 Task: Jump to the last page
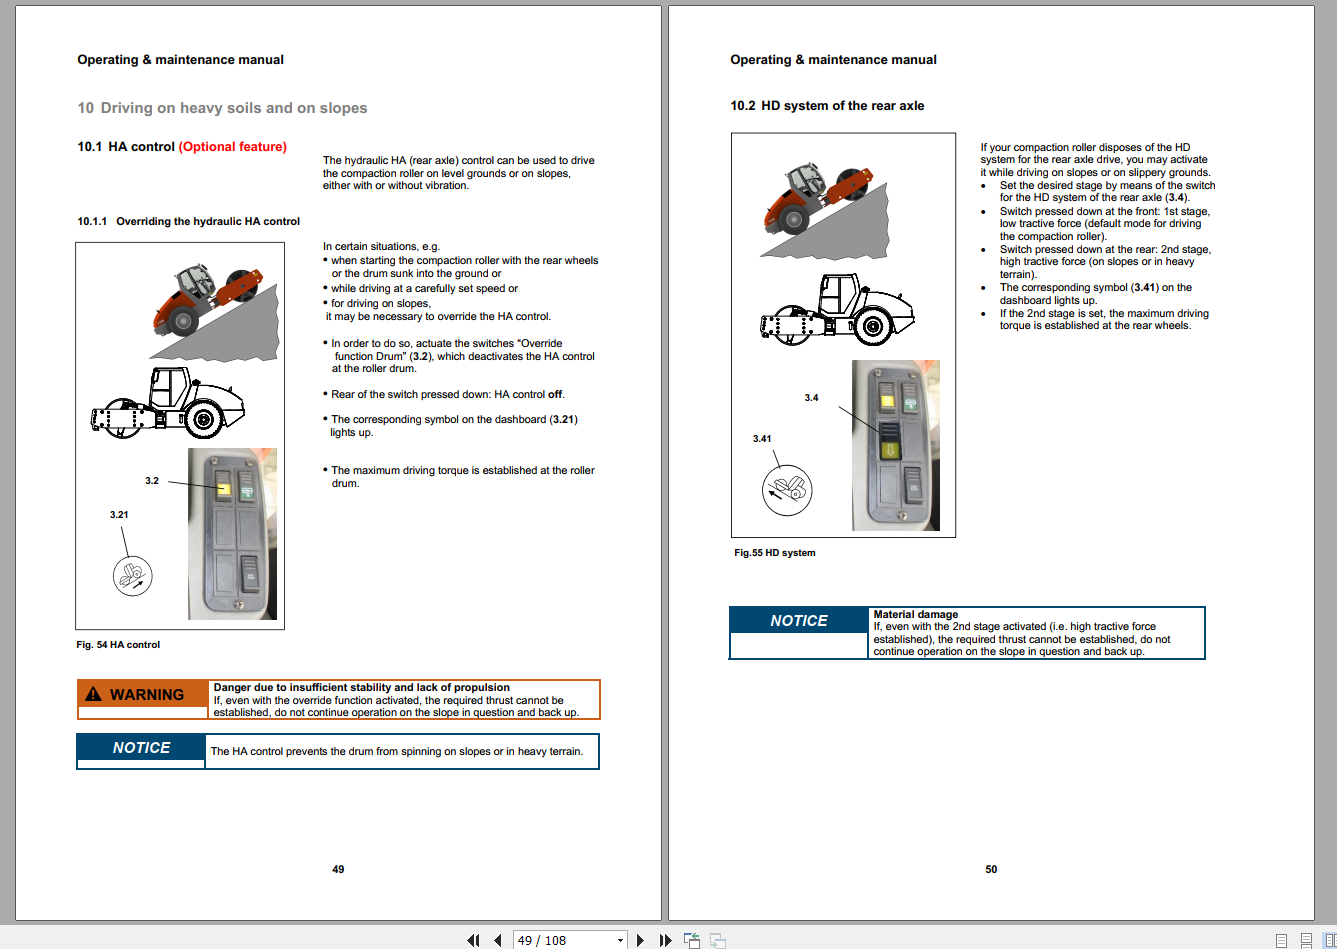pos(665,940)
